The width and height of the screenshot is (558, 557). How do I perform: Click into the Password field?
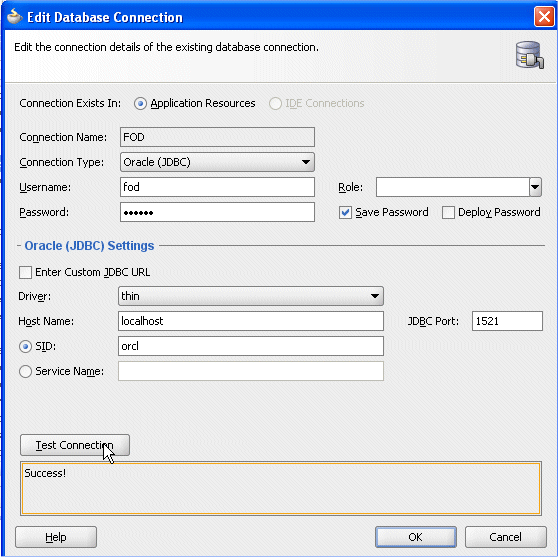217,212
